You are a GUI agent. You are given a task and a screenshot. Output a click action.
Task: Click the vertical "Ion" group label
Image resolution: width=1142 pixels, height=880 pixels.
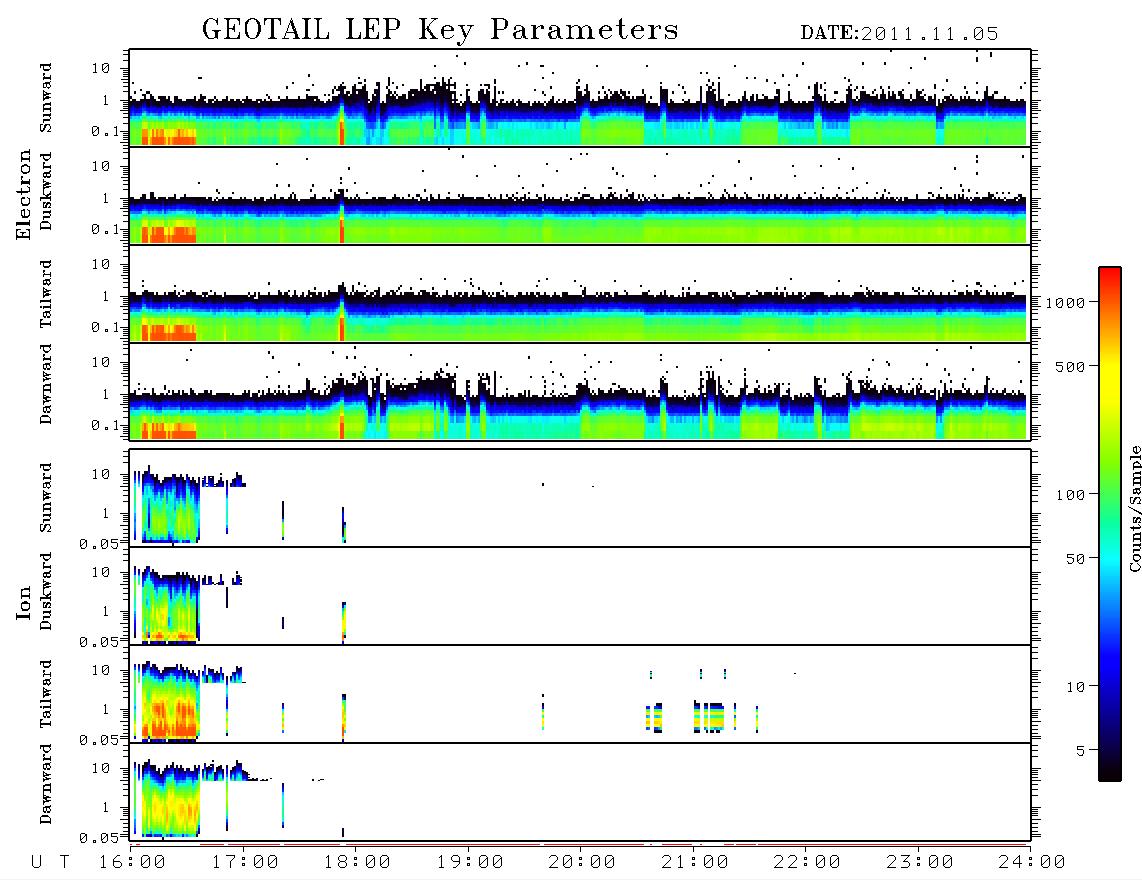pos(24,603)
